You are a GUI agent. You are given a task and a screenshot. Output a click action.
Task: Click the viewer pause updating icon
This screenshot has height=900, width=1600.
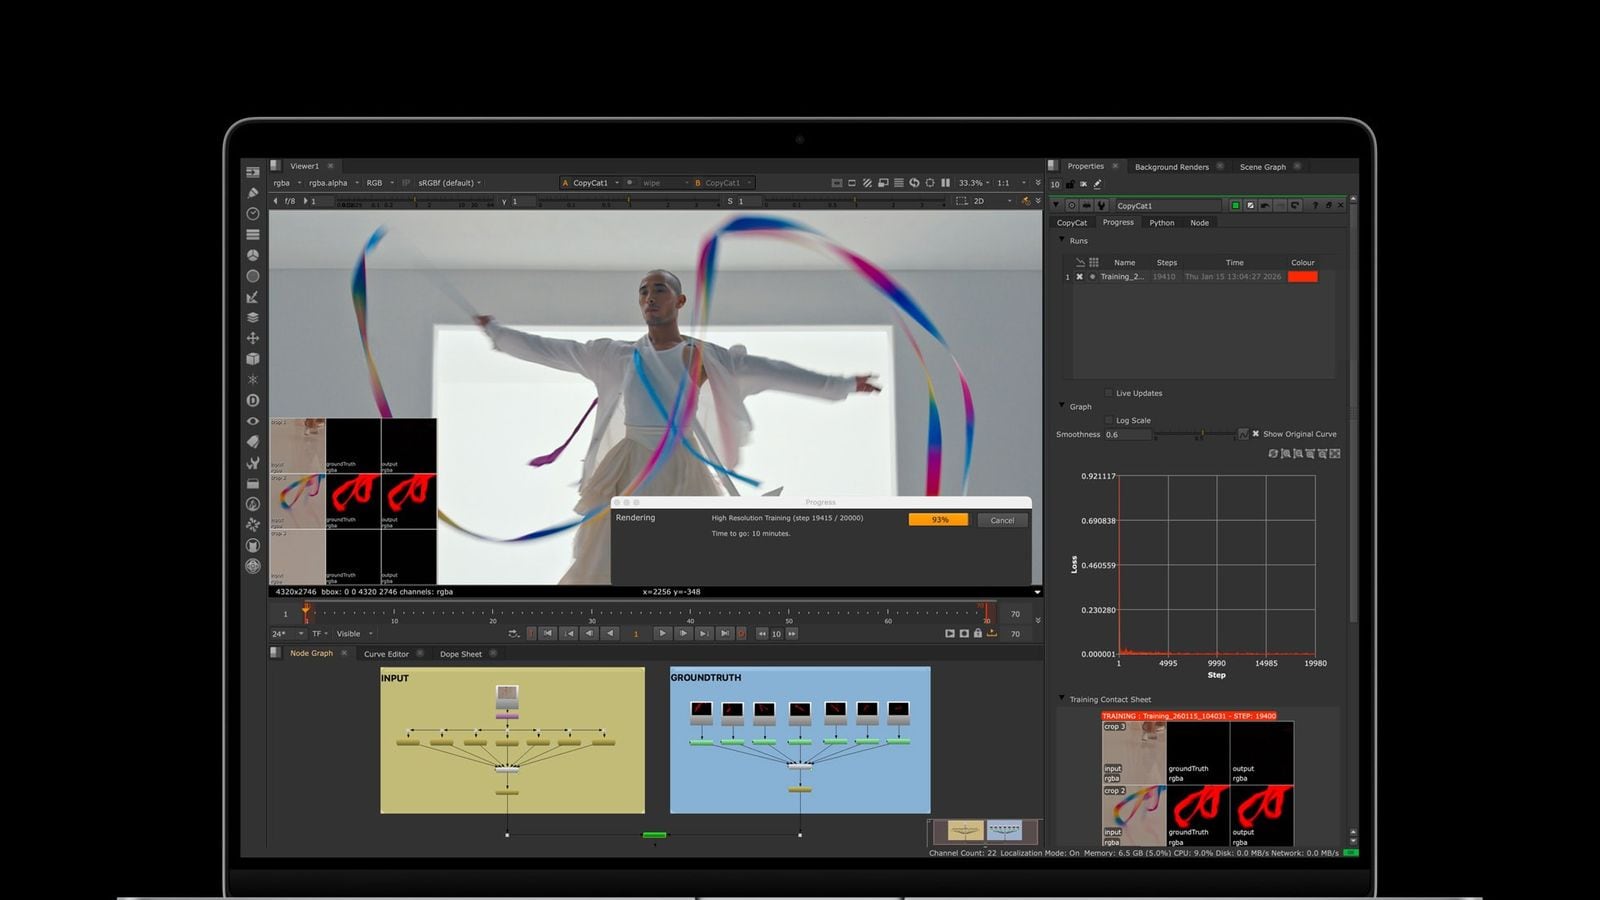945,183
